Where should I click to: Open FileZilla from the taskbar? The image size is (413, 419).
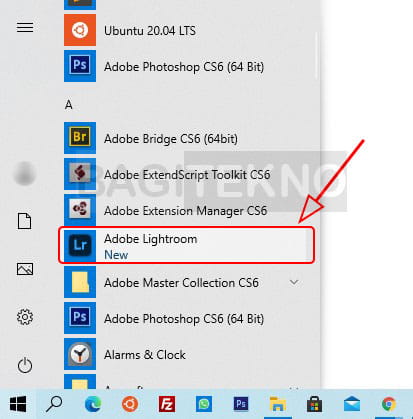click(x=167, y=404)
